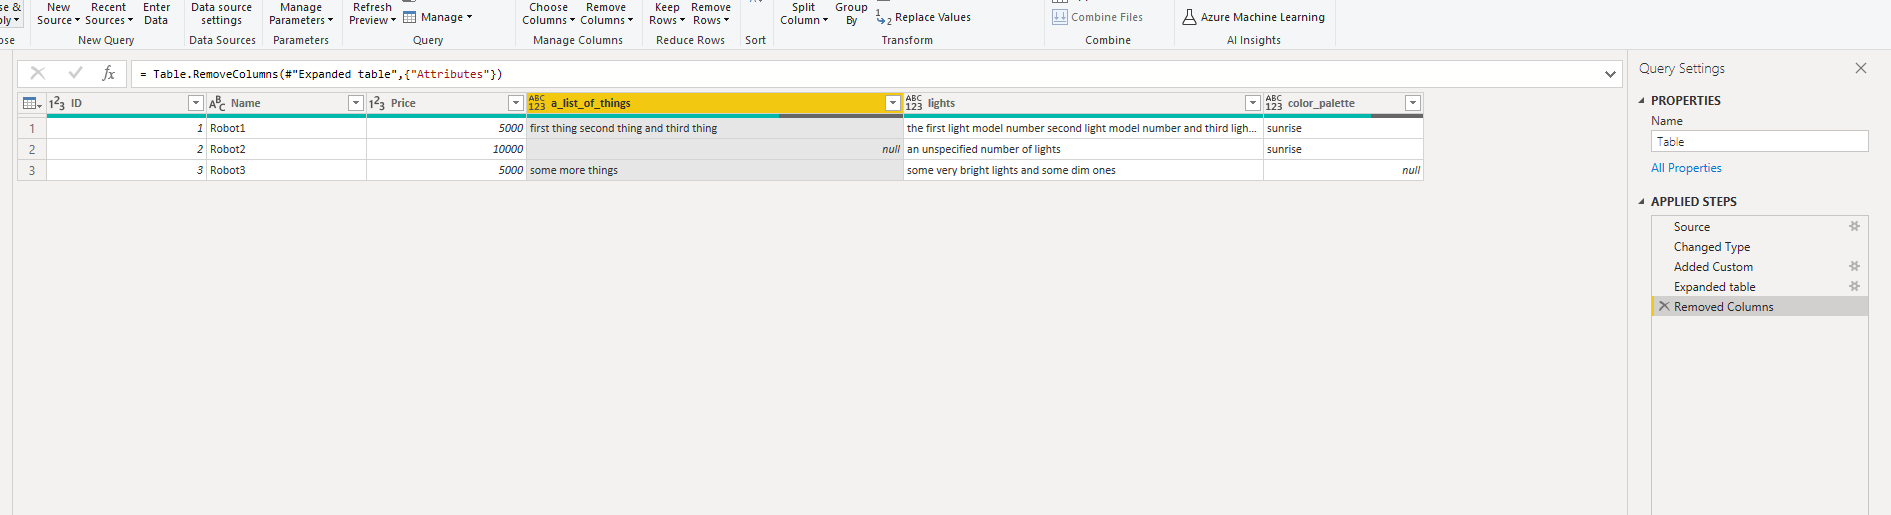This screenshot has height=515, width=1891.
Task: Open the ID column filter dropdown
Action: click(x=196, y=103)
